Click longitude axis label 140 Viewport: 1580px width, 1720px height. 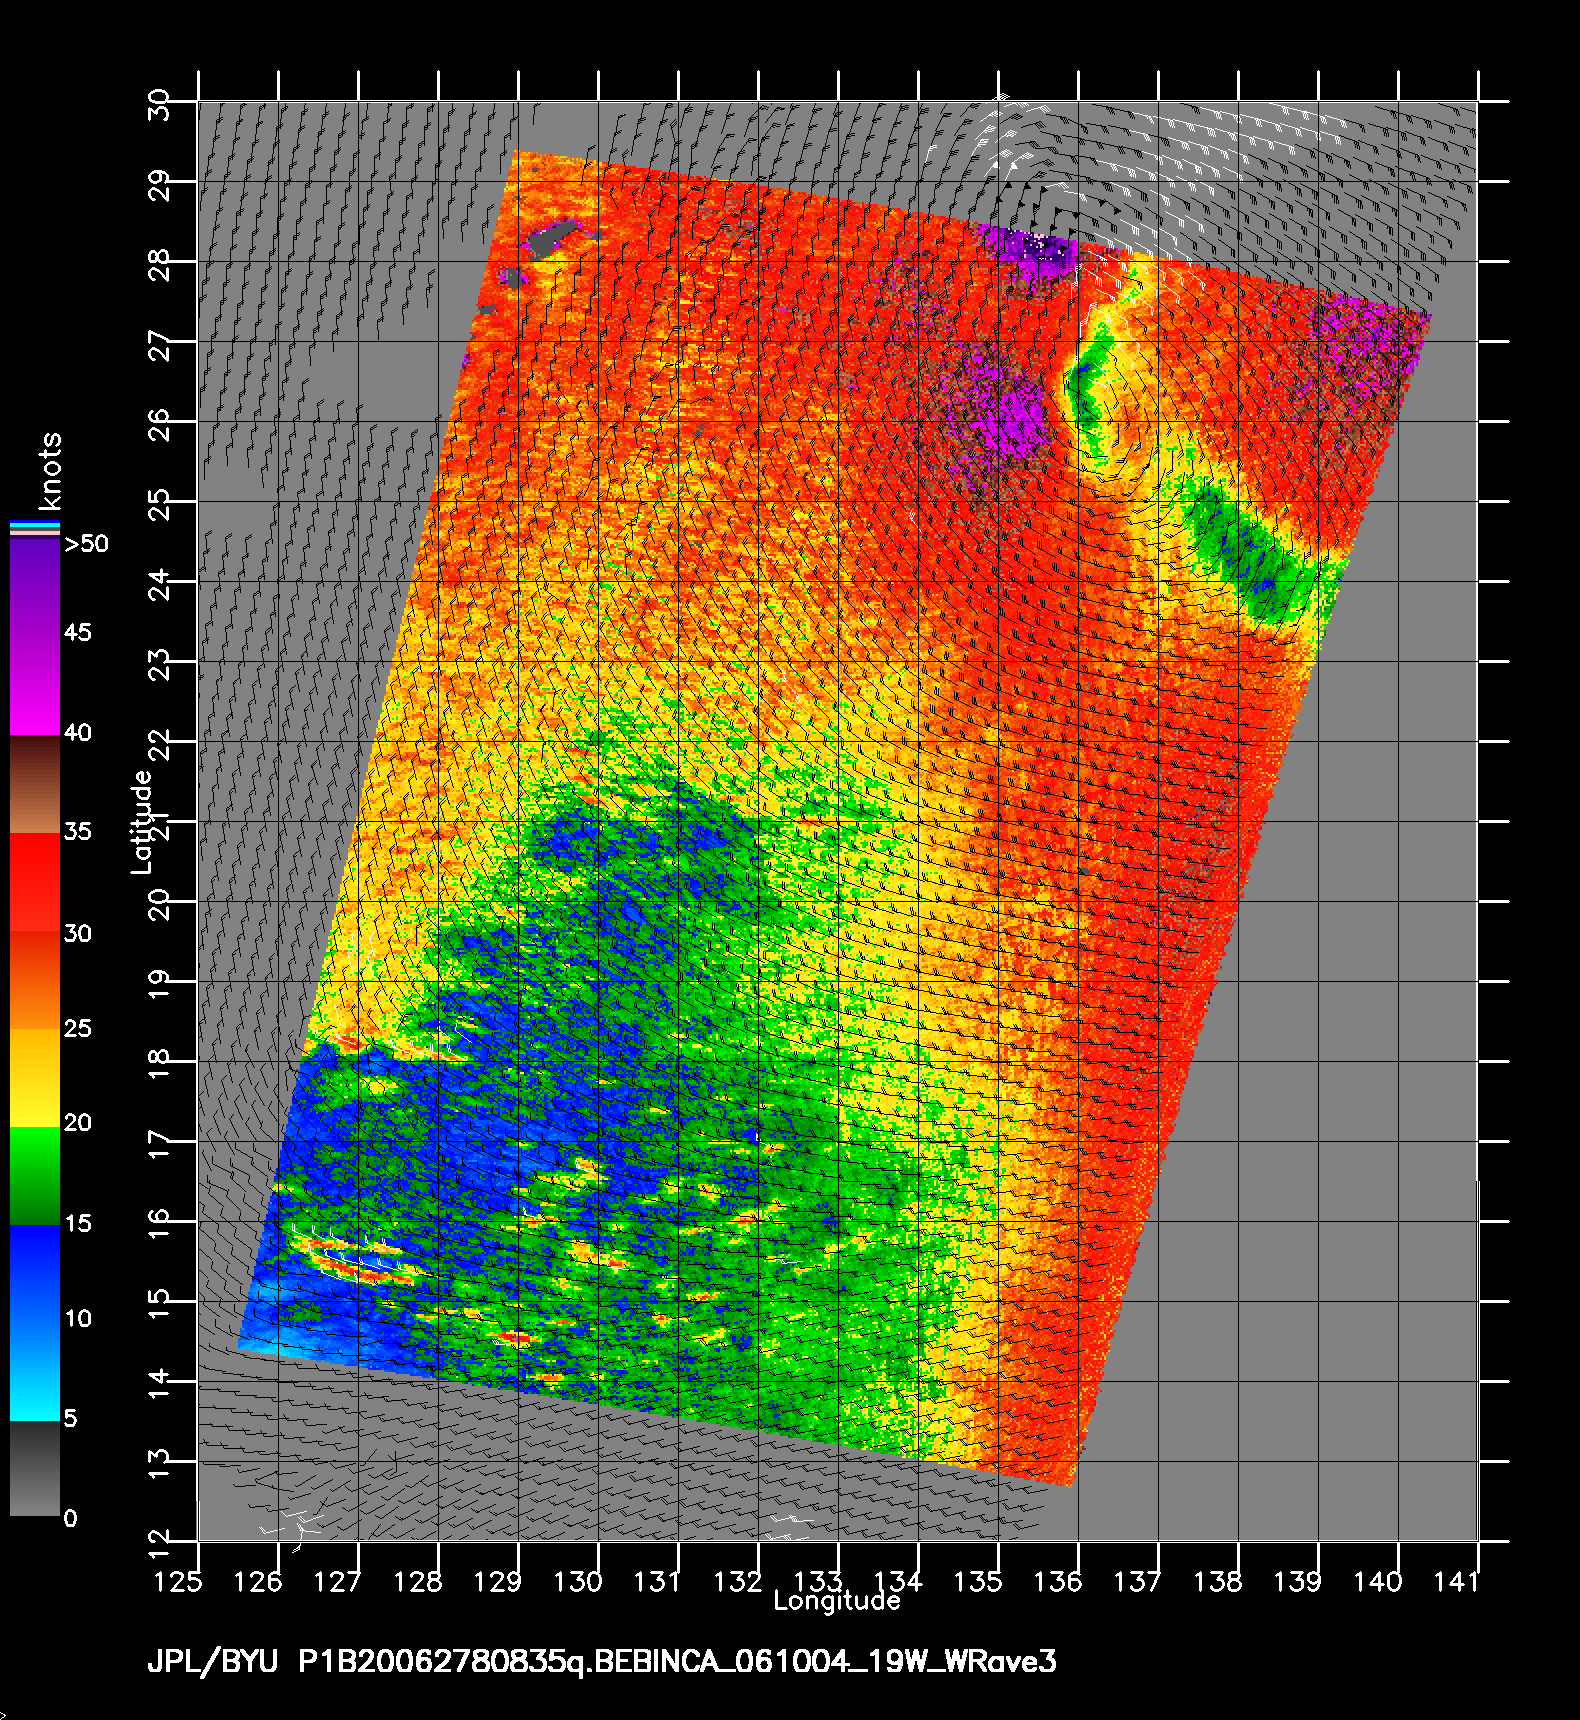[1378, 1582]
